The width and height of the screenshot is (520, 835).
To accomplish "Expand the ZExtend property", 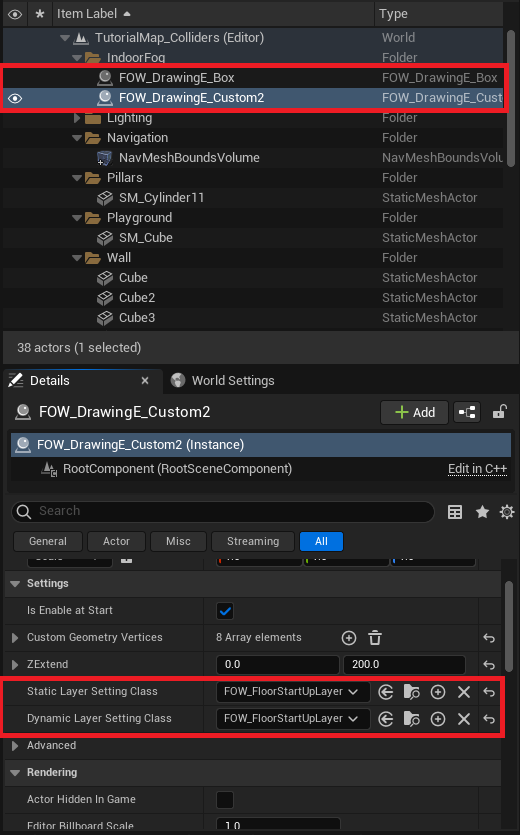I will 15,665.
